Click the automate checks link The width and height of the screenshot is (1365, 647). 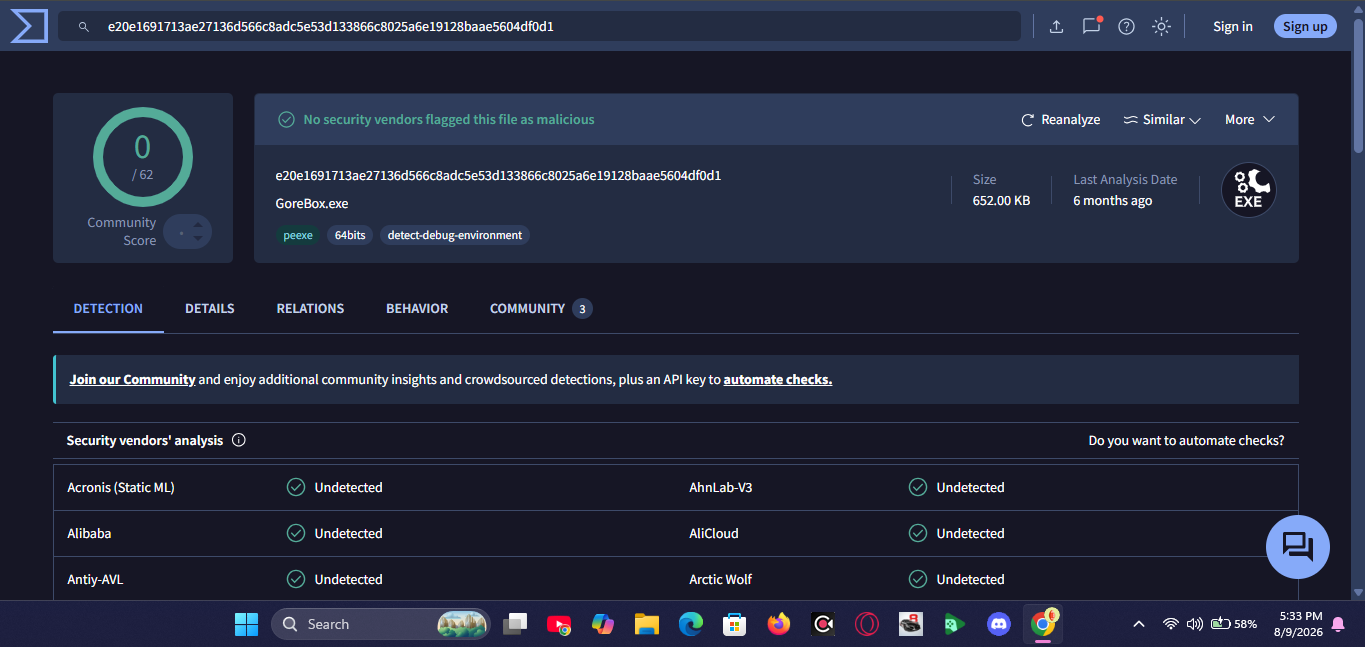point(778,380)
